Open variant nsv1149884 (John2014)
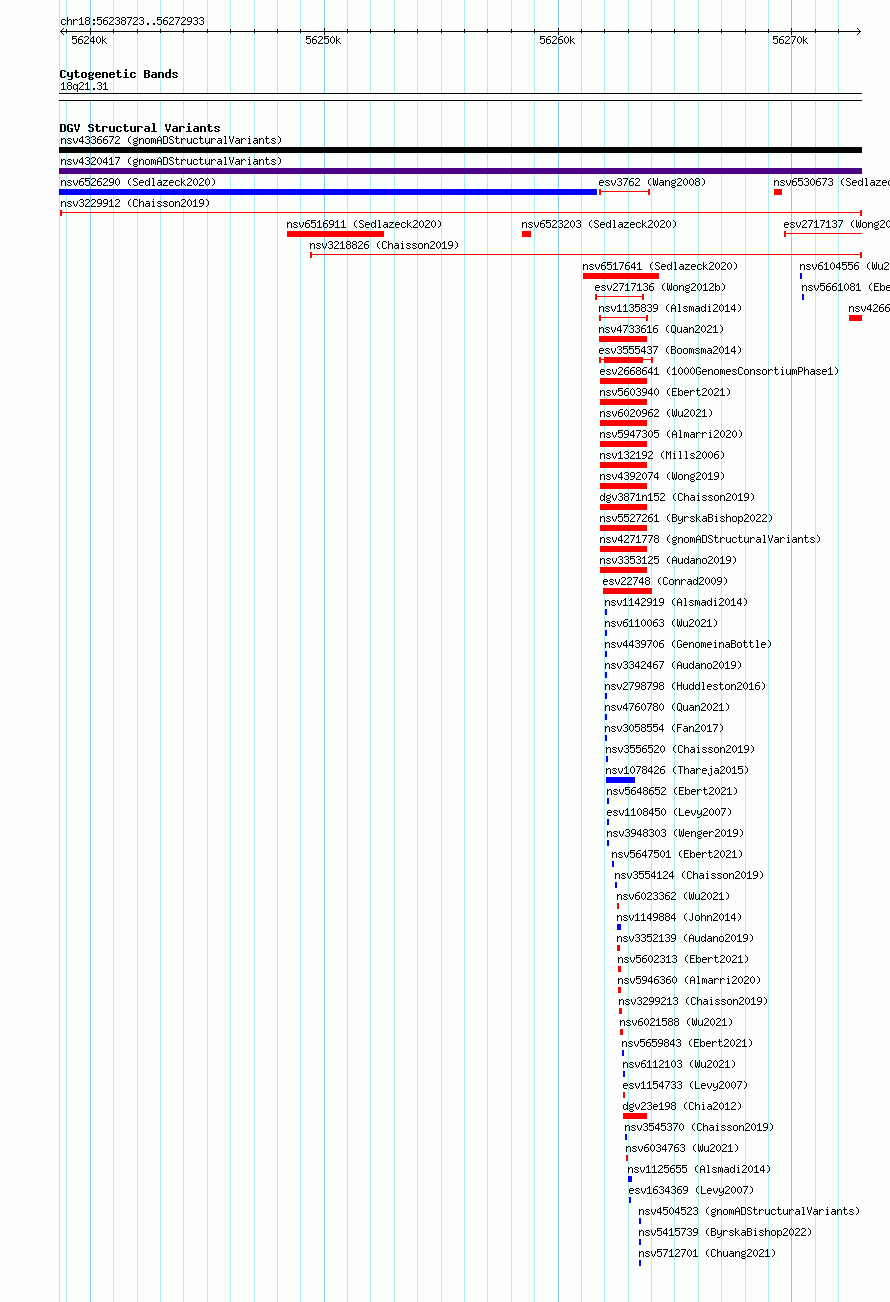Screen dimensions: 890x1302 679,917
